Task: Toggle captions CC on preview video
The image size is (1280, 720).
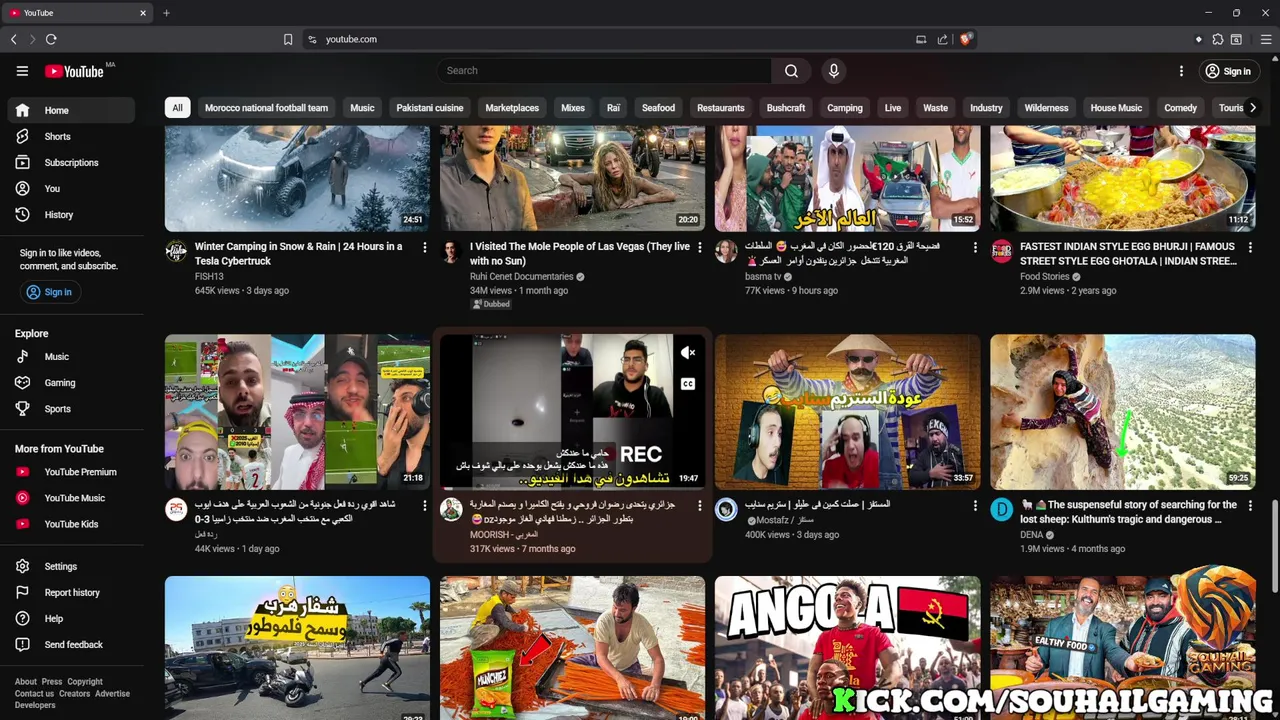Action: (x=688, y=384)
